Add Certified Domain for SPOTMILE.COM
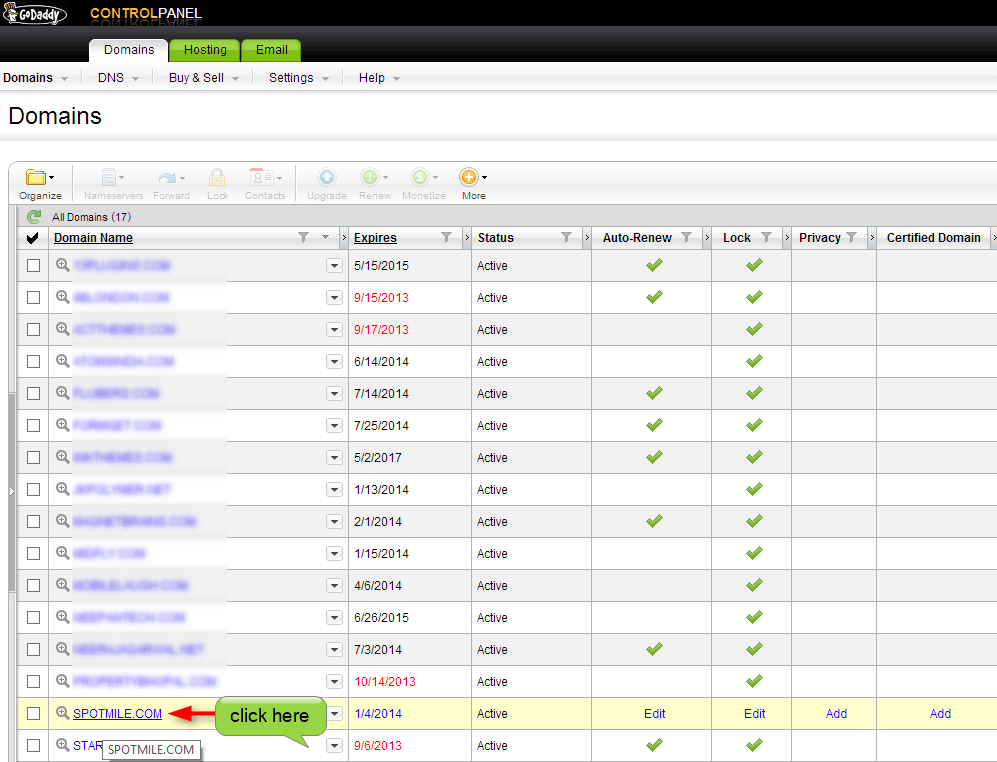 coord(940,714)
